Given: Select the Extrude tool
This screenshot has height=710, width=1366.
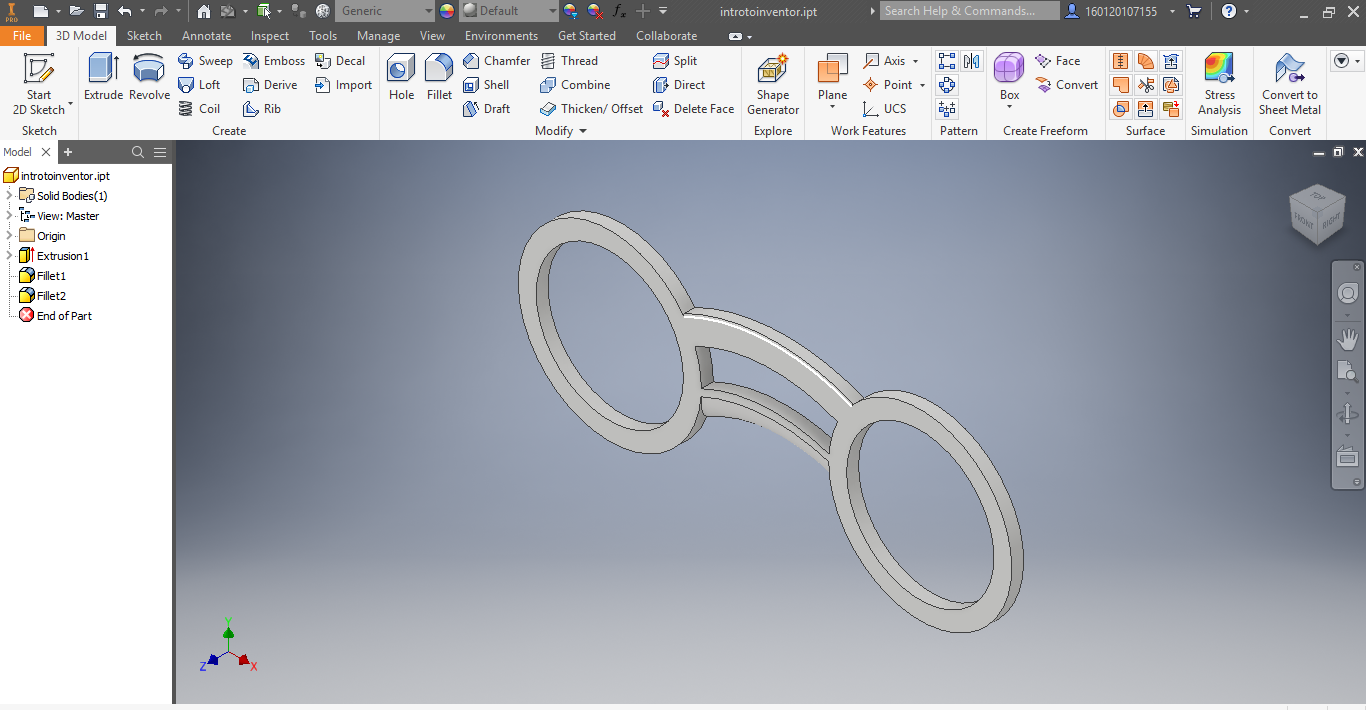Looking at the screenshot, I should [103, 78].
